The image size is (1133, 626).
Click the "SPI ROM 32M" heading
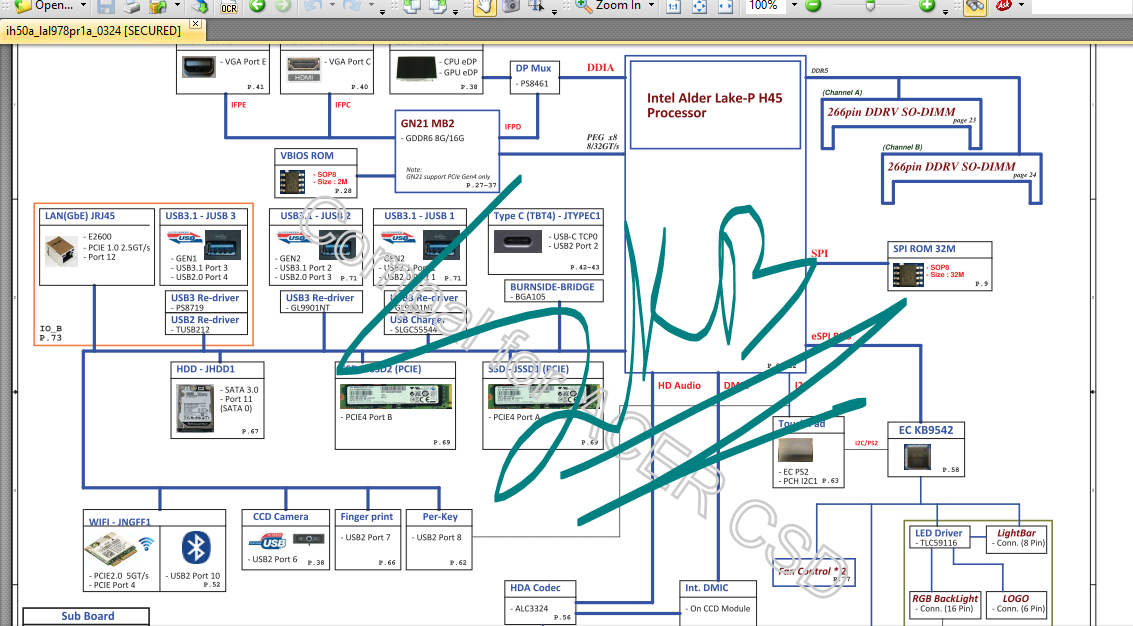[x=924, y=249]
